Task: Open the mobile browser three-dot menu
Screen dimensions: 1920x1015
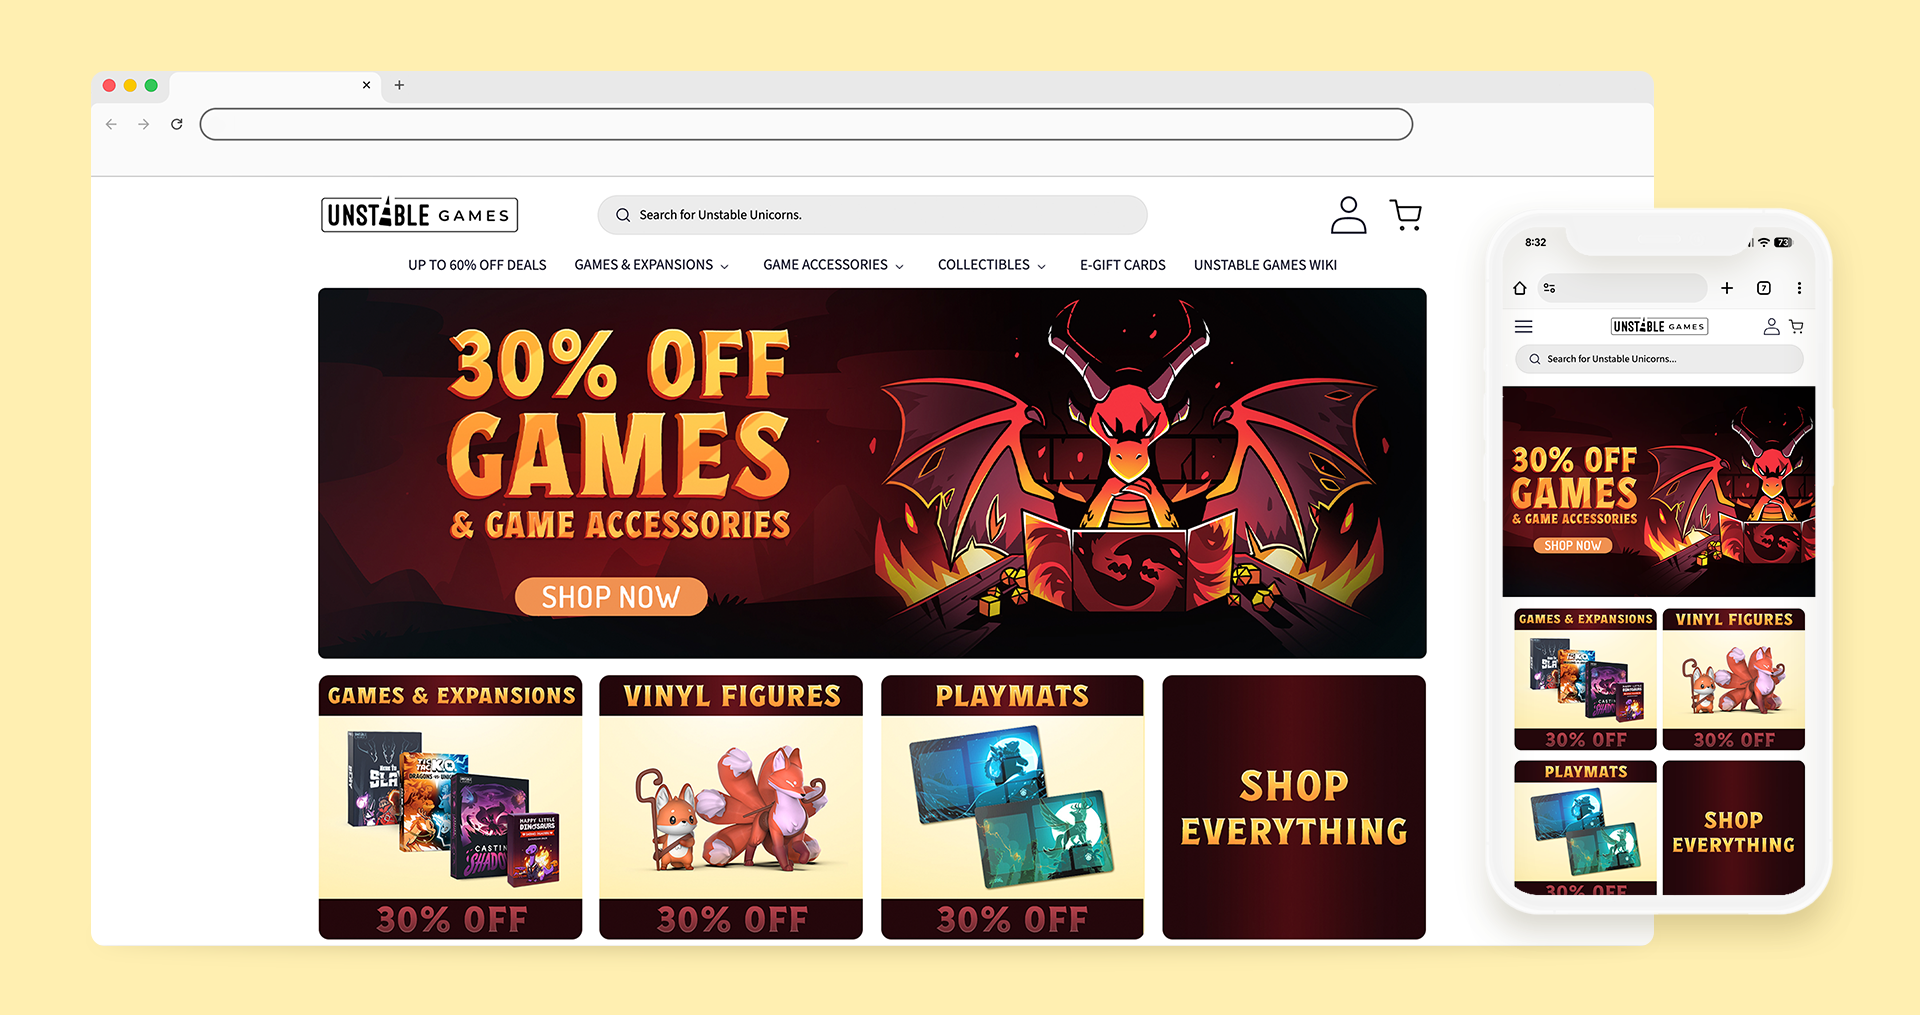Action: 1799,288
